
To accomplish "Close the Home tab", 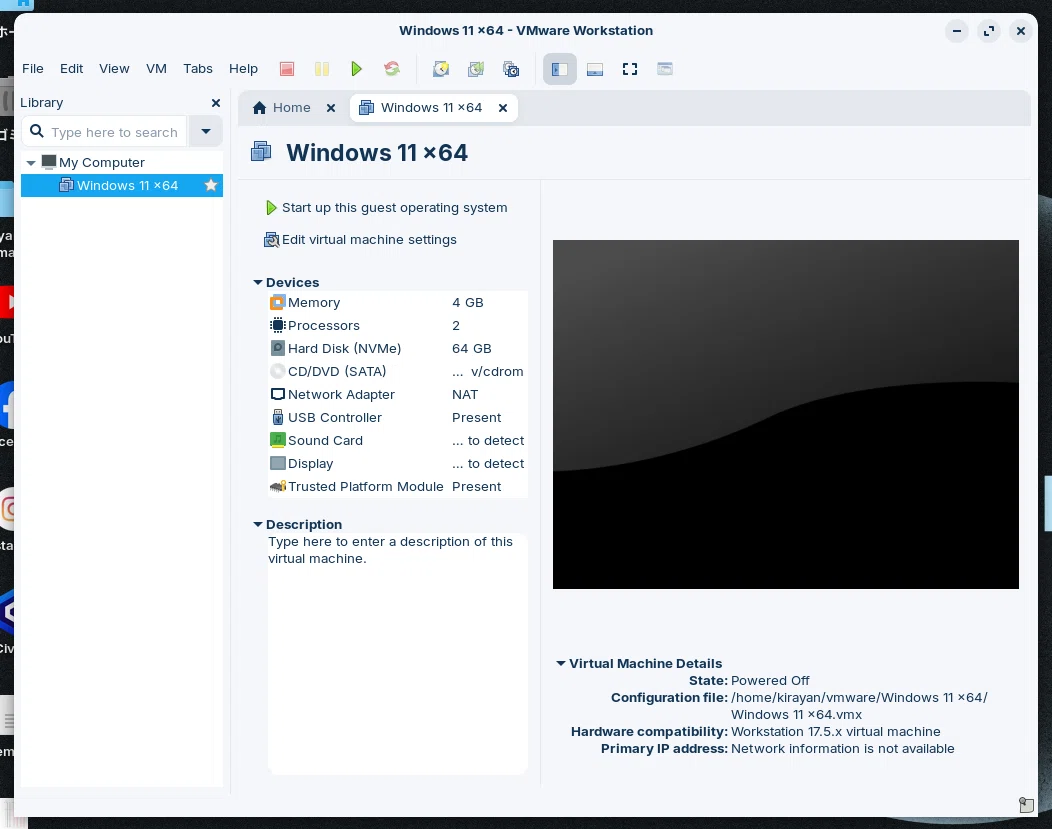I will (331, 108).
